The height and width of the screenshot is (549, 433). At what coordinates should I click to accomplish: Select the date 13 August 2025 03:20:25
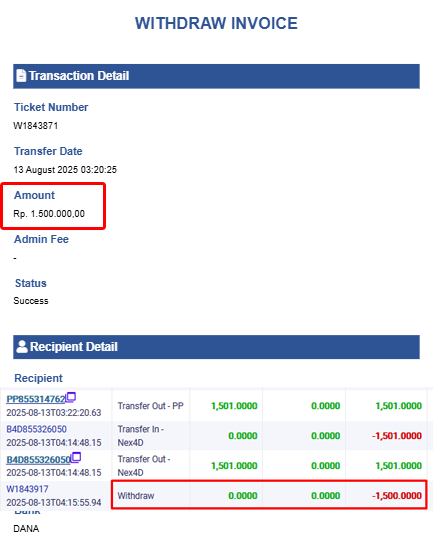(x=65, y=170)
